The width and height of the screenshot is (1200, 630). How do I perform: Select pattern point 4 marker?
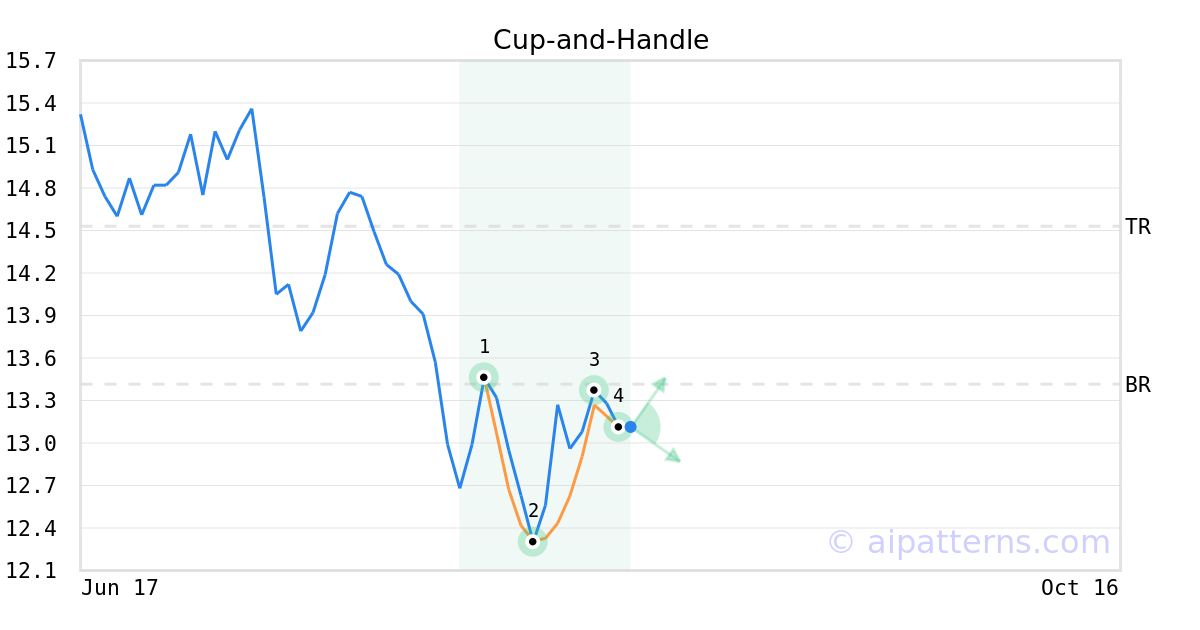618,426
